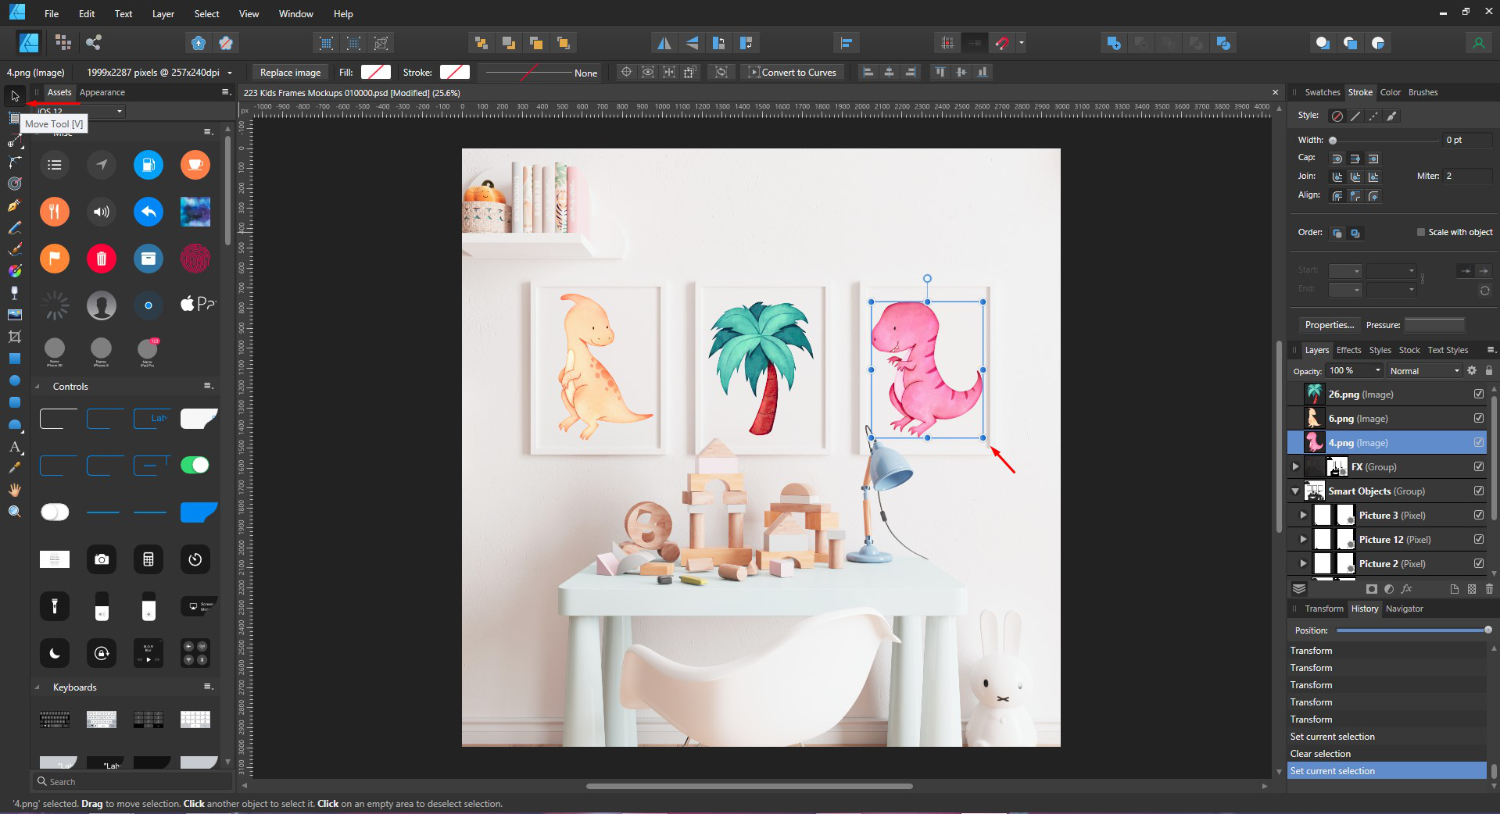Select the View hand tool
1500x814 pixels.
click(x=14, y=490)
